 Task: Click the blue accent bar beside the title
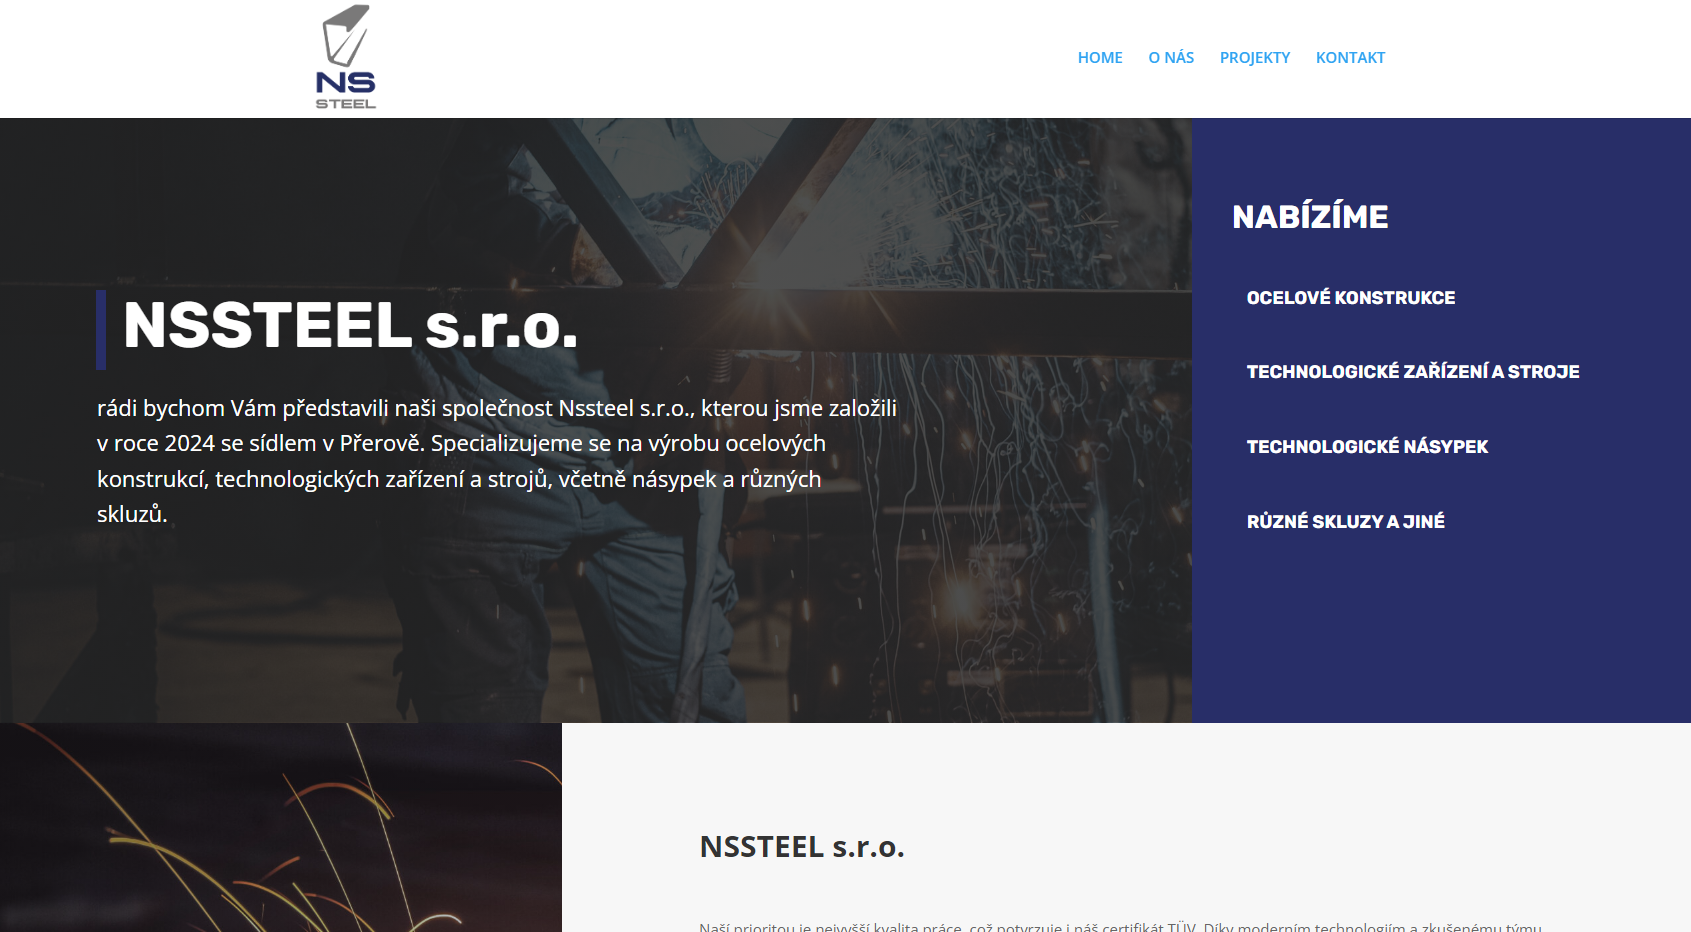[101, 330]
